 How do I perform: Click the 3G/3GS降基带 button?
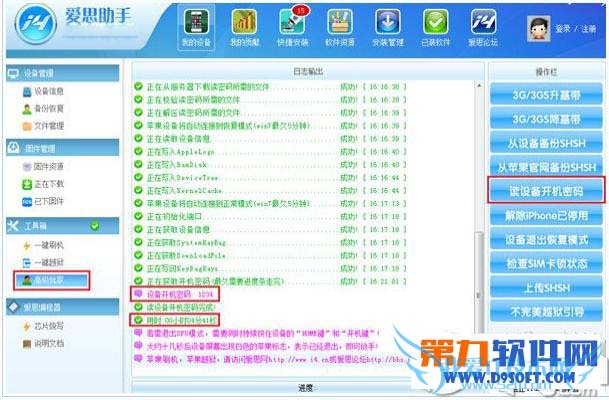546,118
